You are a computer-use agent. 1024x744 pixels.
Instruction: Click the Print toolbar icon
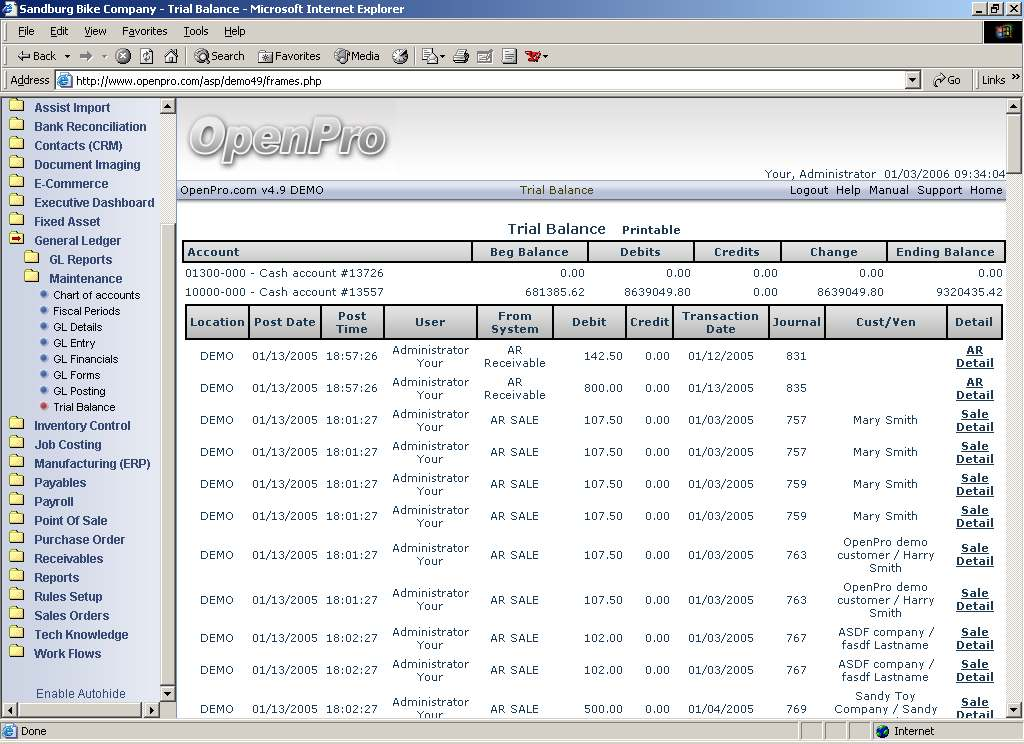(x=461, y=56)
